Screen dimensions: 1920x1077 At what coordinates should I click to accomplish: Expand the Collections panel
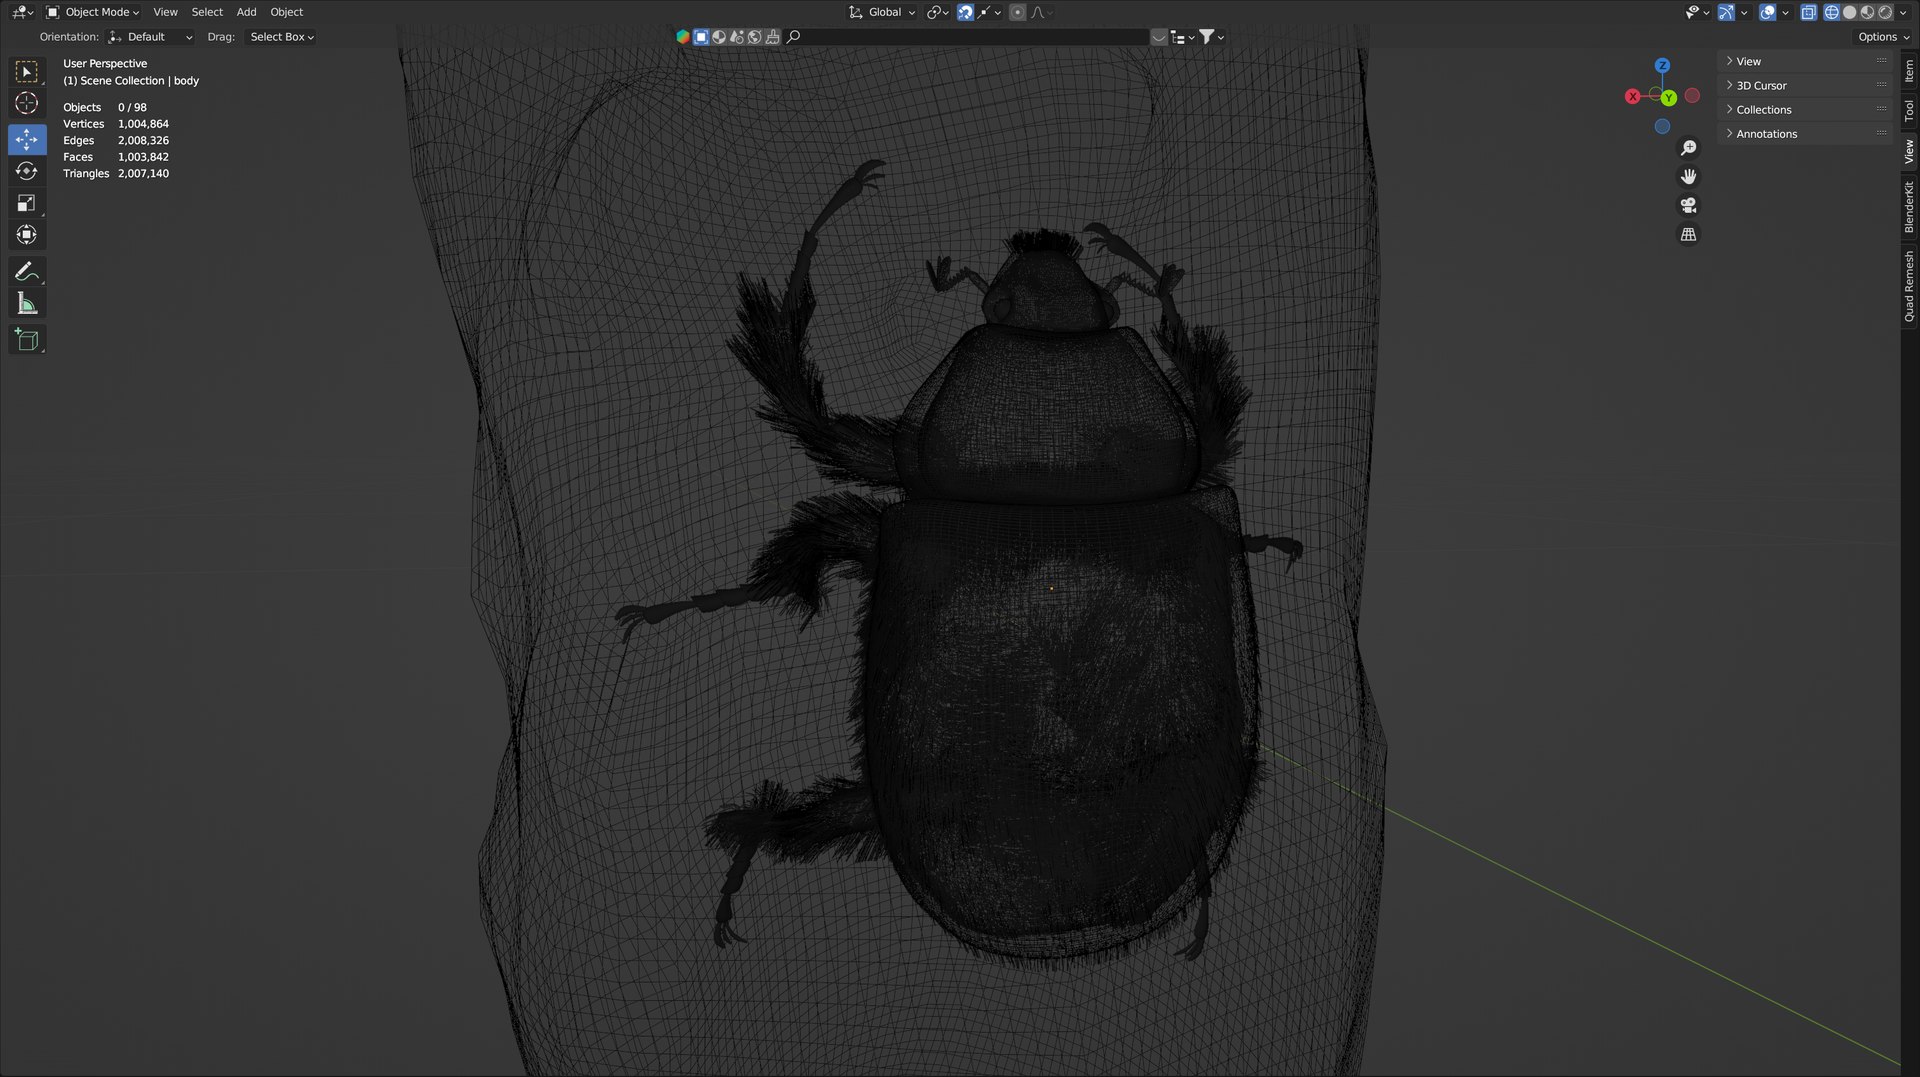(x=1805, y=109)
